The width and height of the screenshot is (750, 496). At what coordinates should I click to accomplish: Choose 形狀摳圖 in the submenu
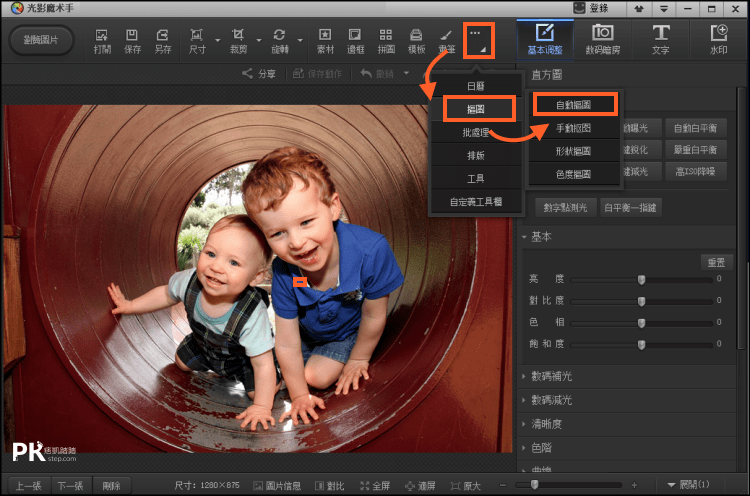pyautogui.click(x=574, y=151)
